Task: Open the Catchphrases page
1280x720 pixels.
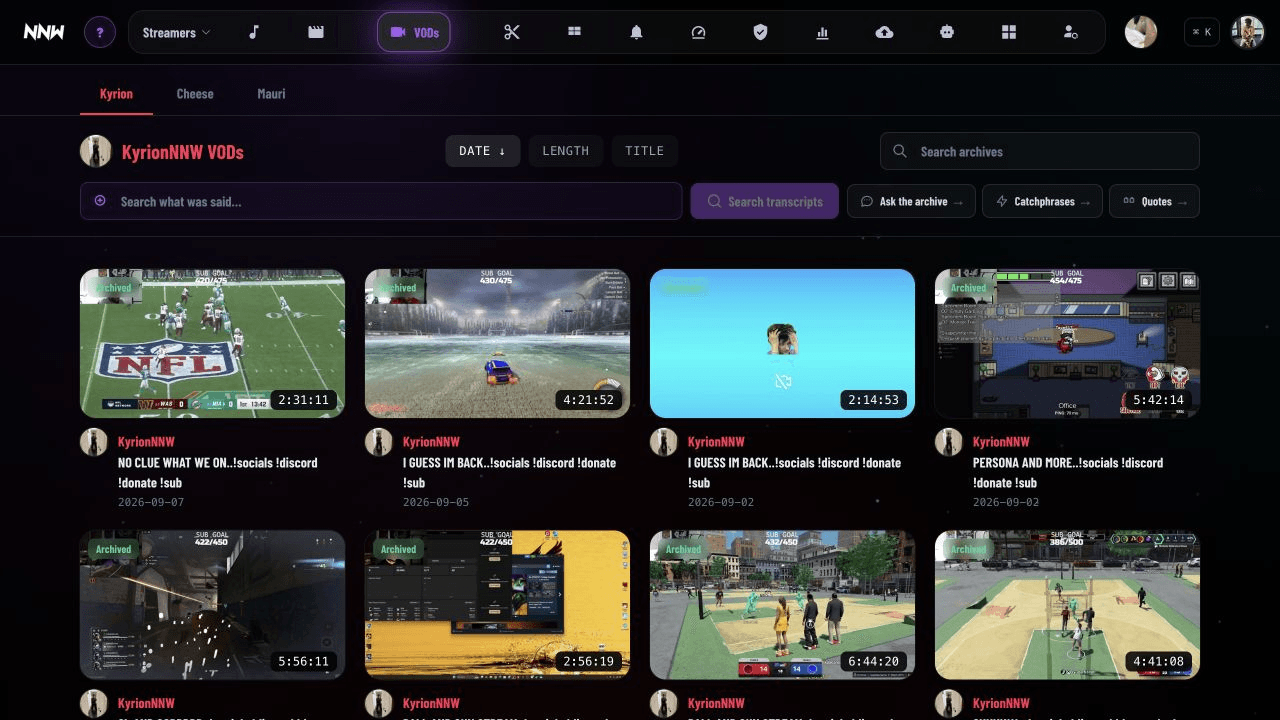Action: 1042,201
